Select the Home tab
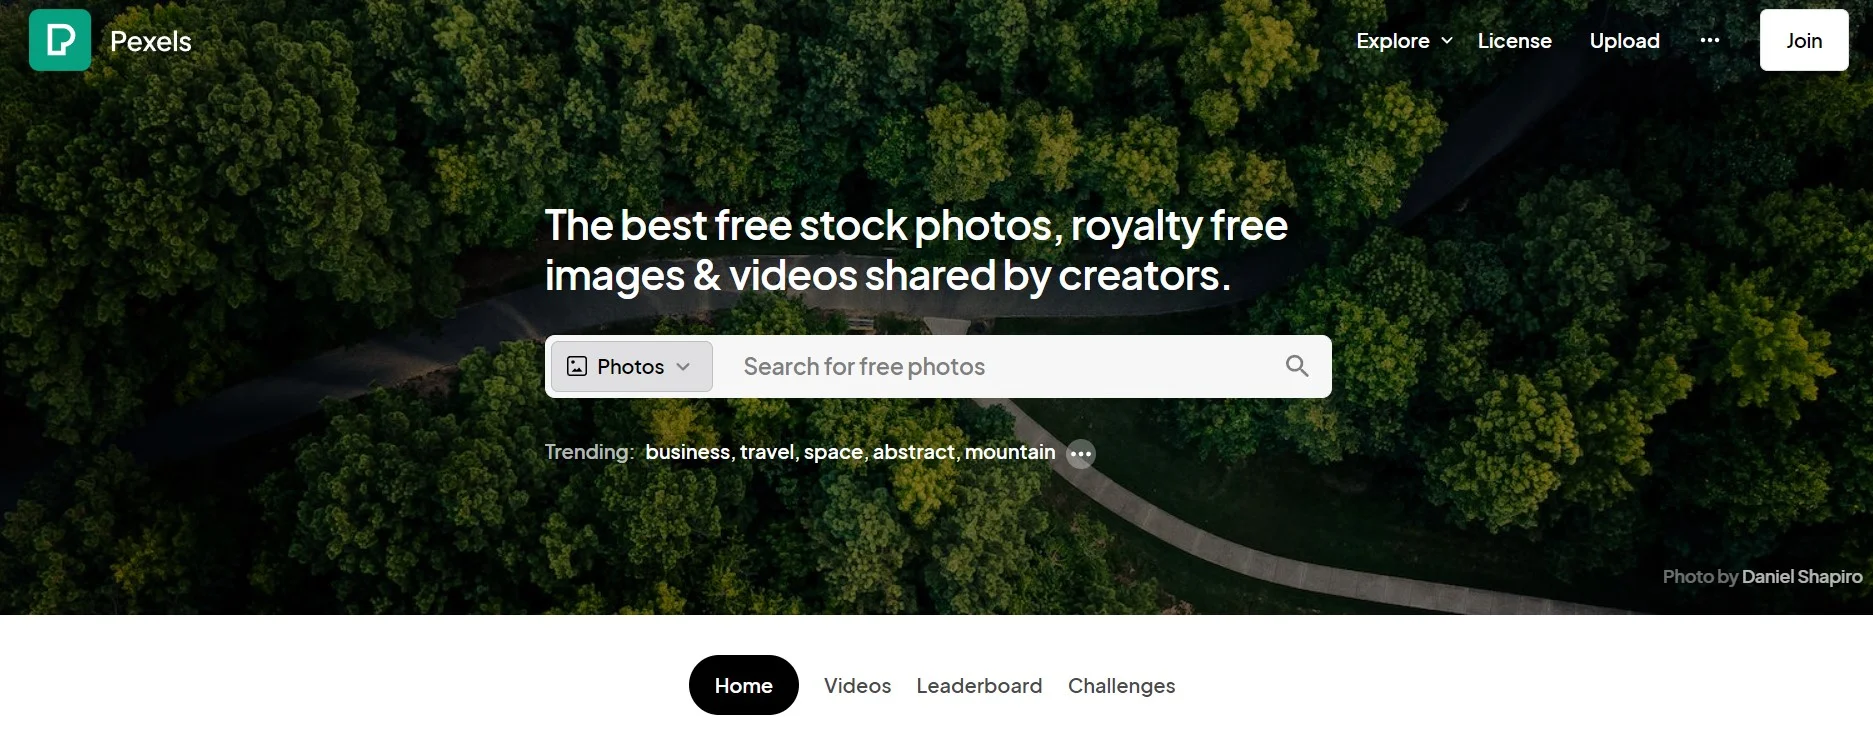 tap(743, 685)
